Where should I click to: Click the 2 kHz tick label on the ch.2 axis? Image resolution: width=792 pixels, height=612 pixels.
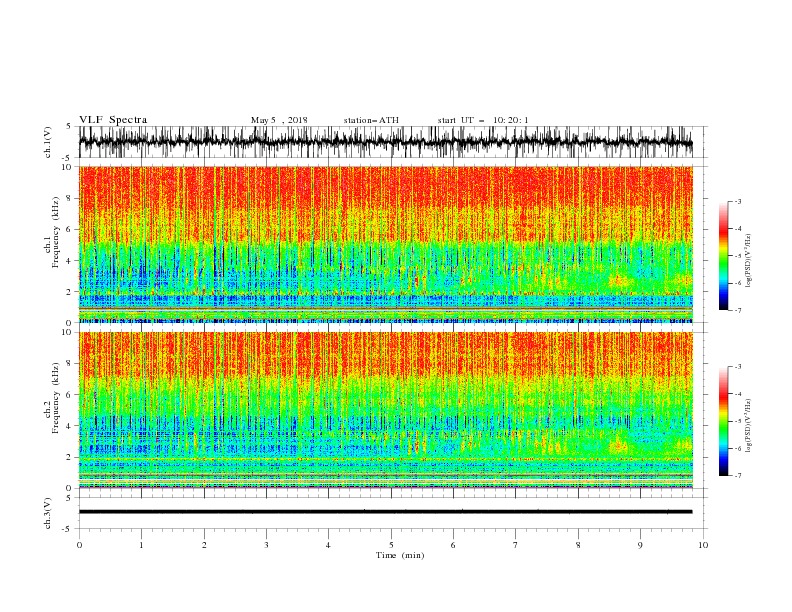(69, 457)
